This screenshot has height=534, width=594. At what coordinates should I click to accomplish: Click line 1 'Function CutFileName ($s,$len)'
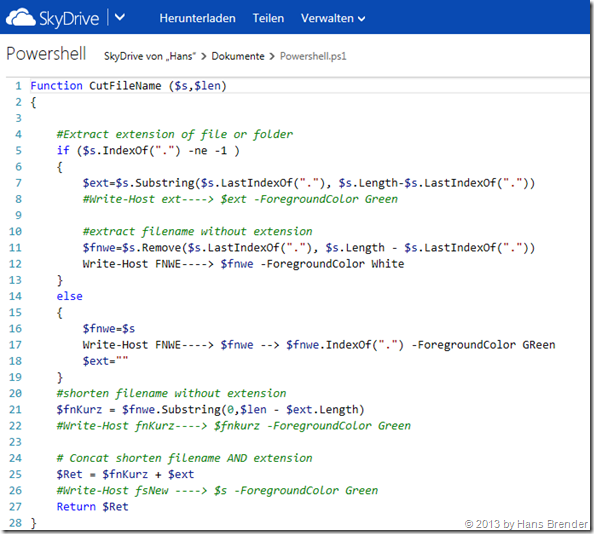(x=128, y=86)
